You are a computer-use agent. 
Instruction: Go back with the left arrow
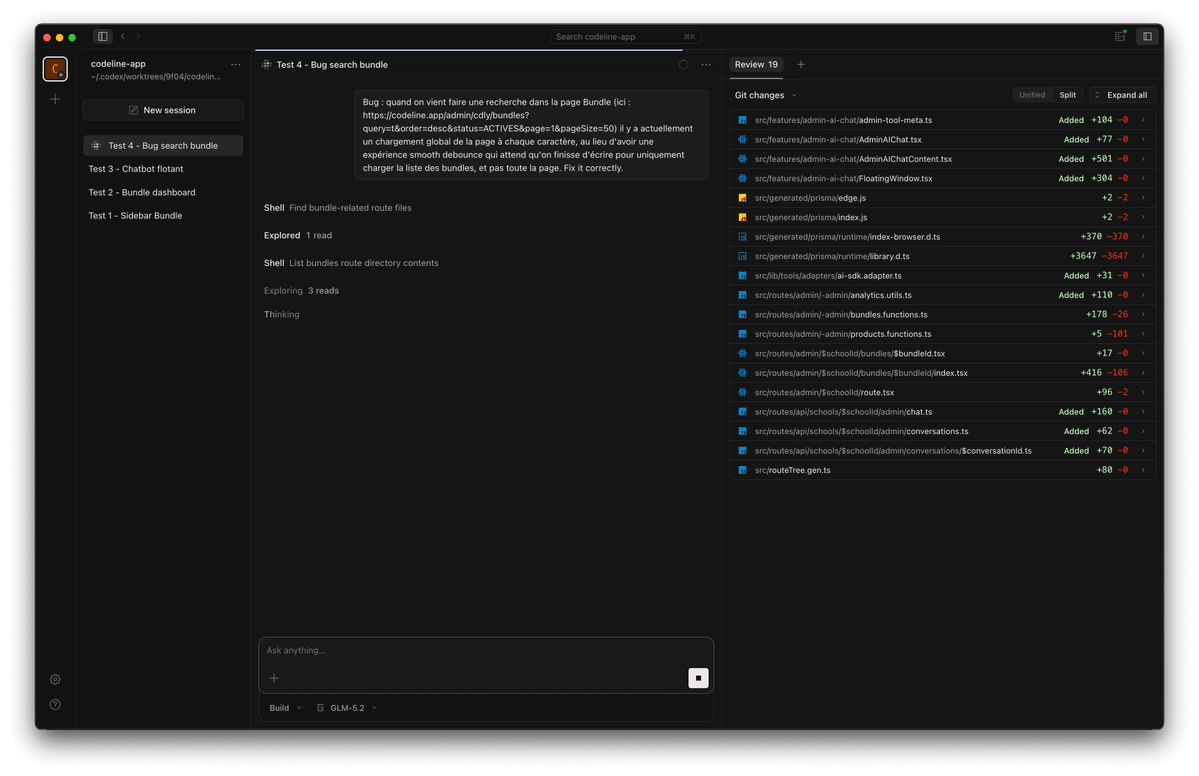coord(122,36)
